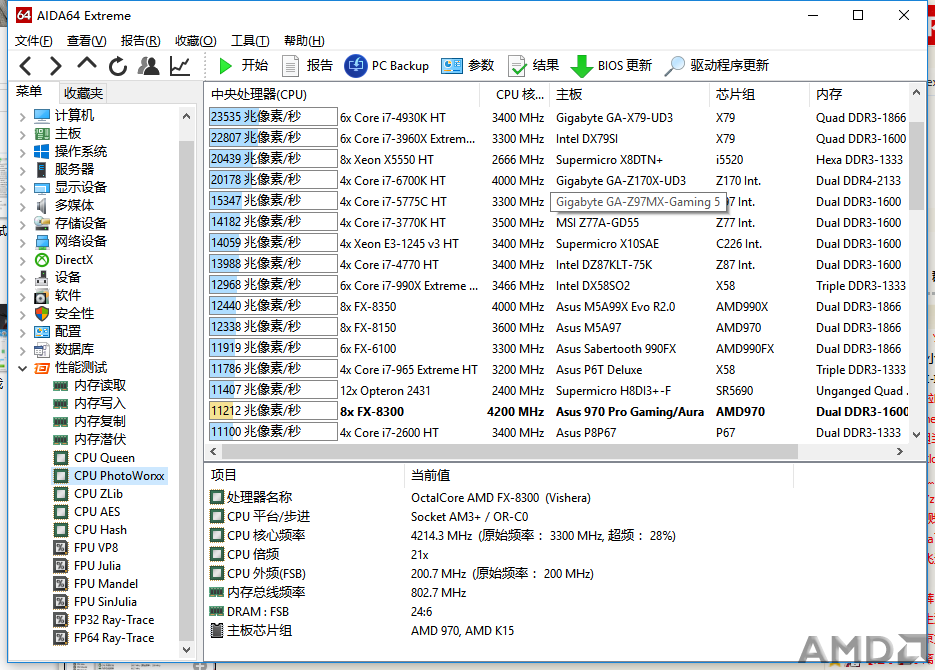Select the CPU Hash benchmark

click(x=100, y=530)
